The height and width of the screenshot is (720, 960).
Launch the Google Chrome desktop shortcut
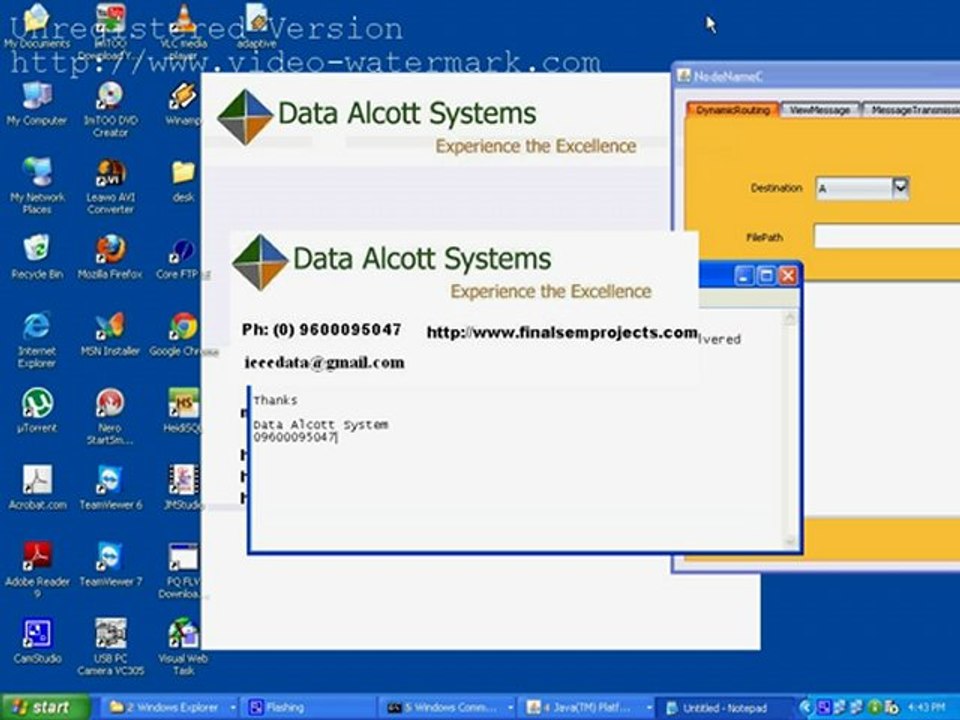183,334
